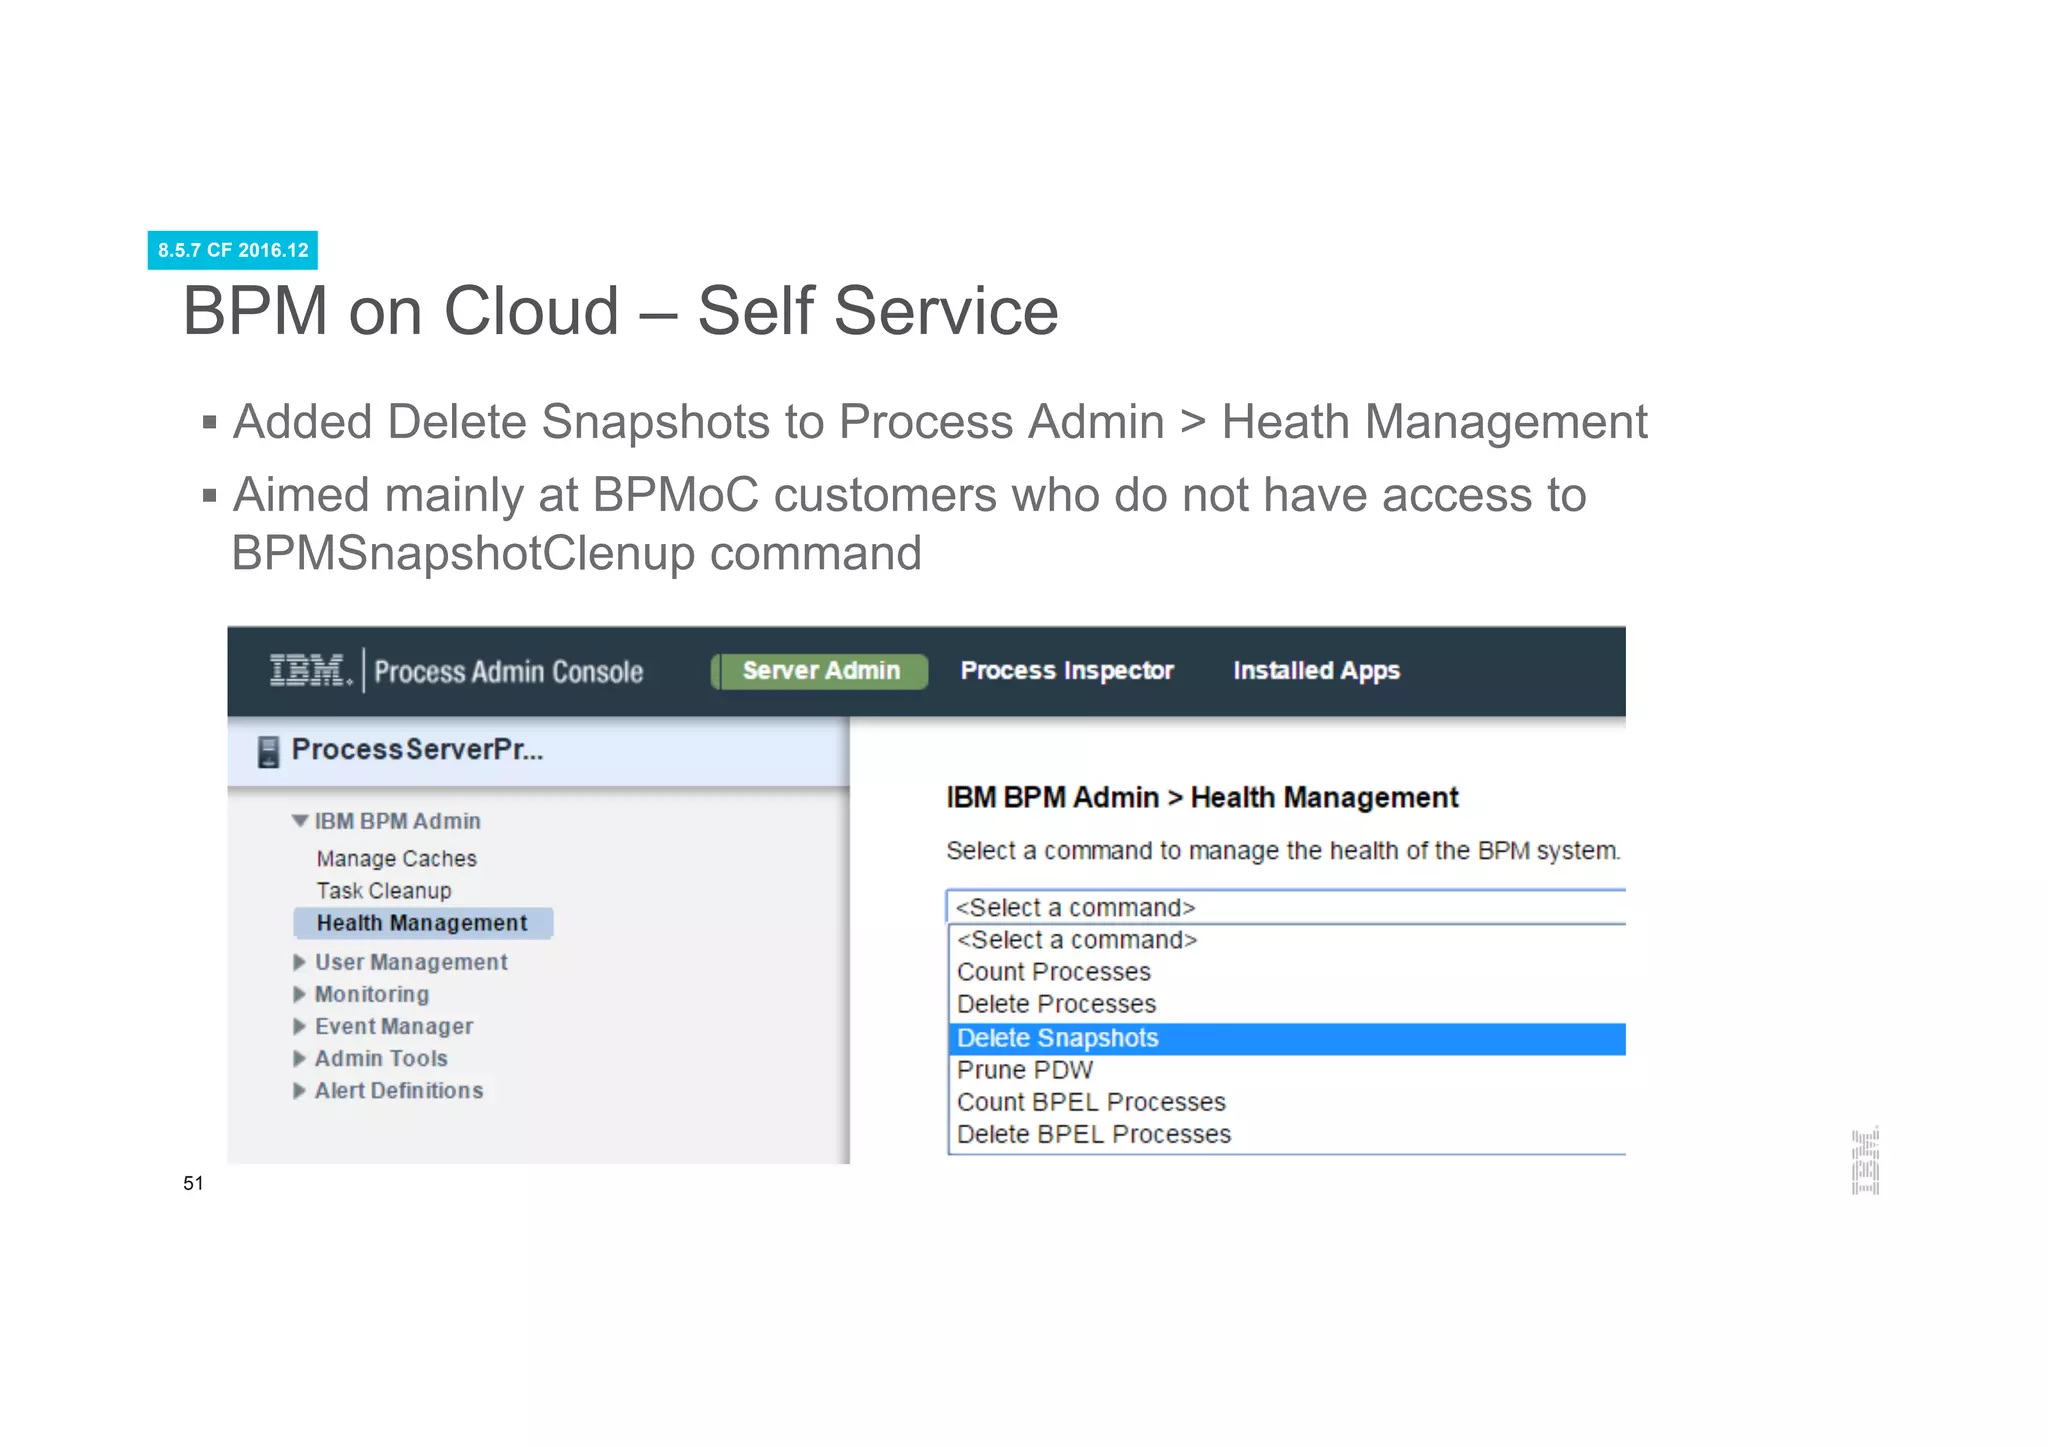Expand the Admin Tools node
Screen dimensions: 2048x1447
tap(299, 1058)
